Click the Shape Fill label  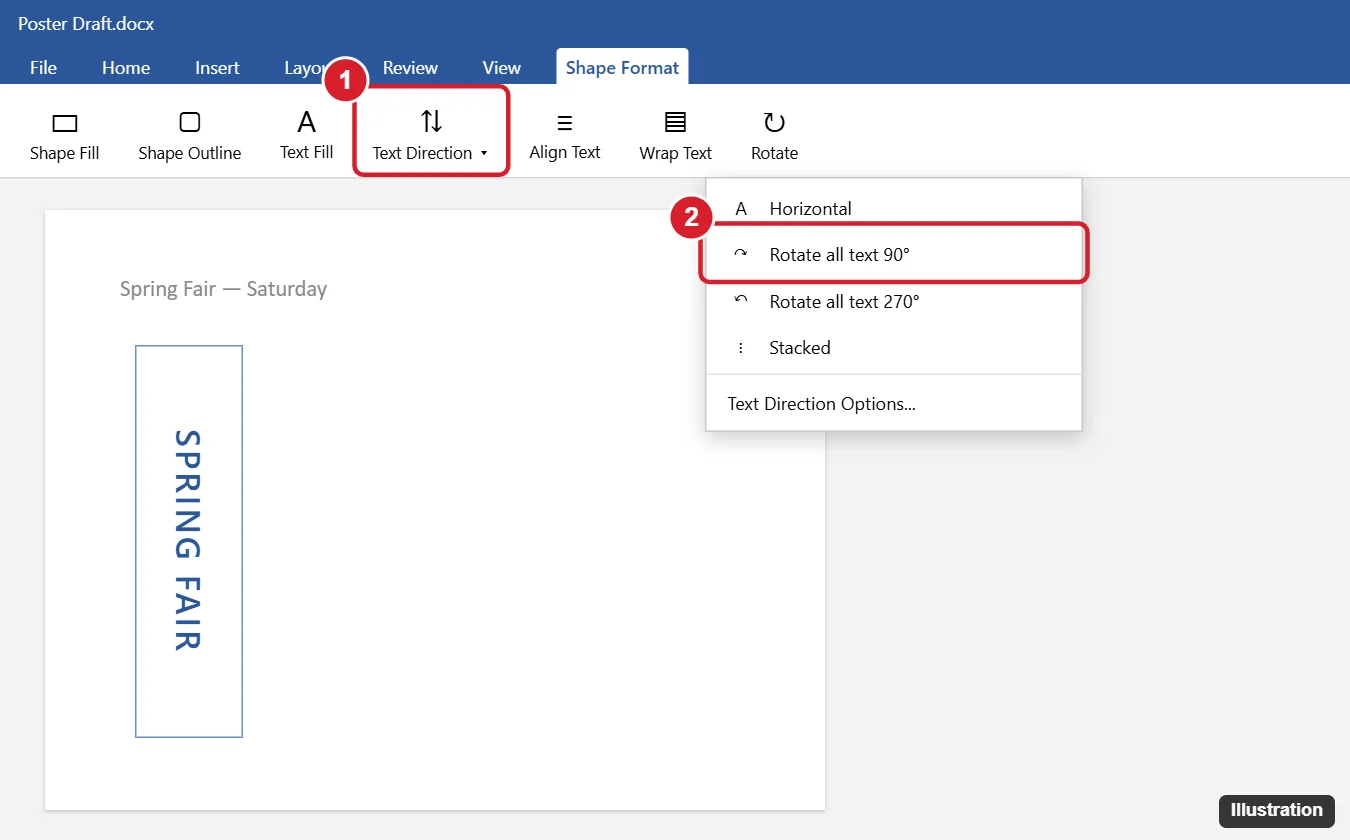[65, 153]
